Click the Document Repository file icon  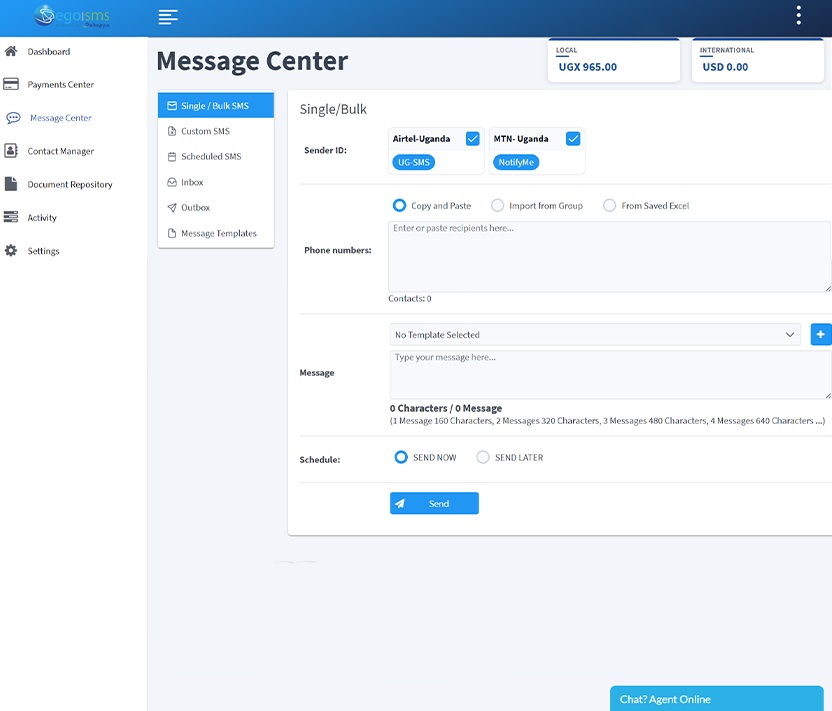[x=11, y=184]
